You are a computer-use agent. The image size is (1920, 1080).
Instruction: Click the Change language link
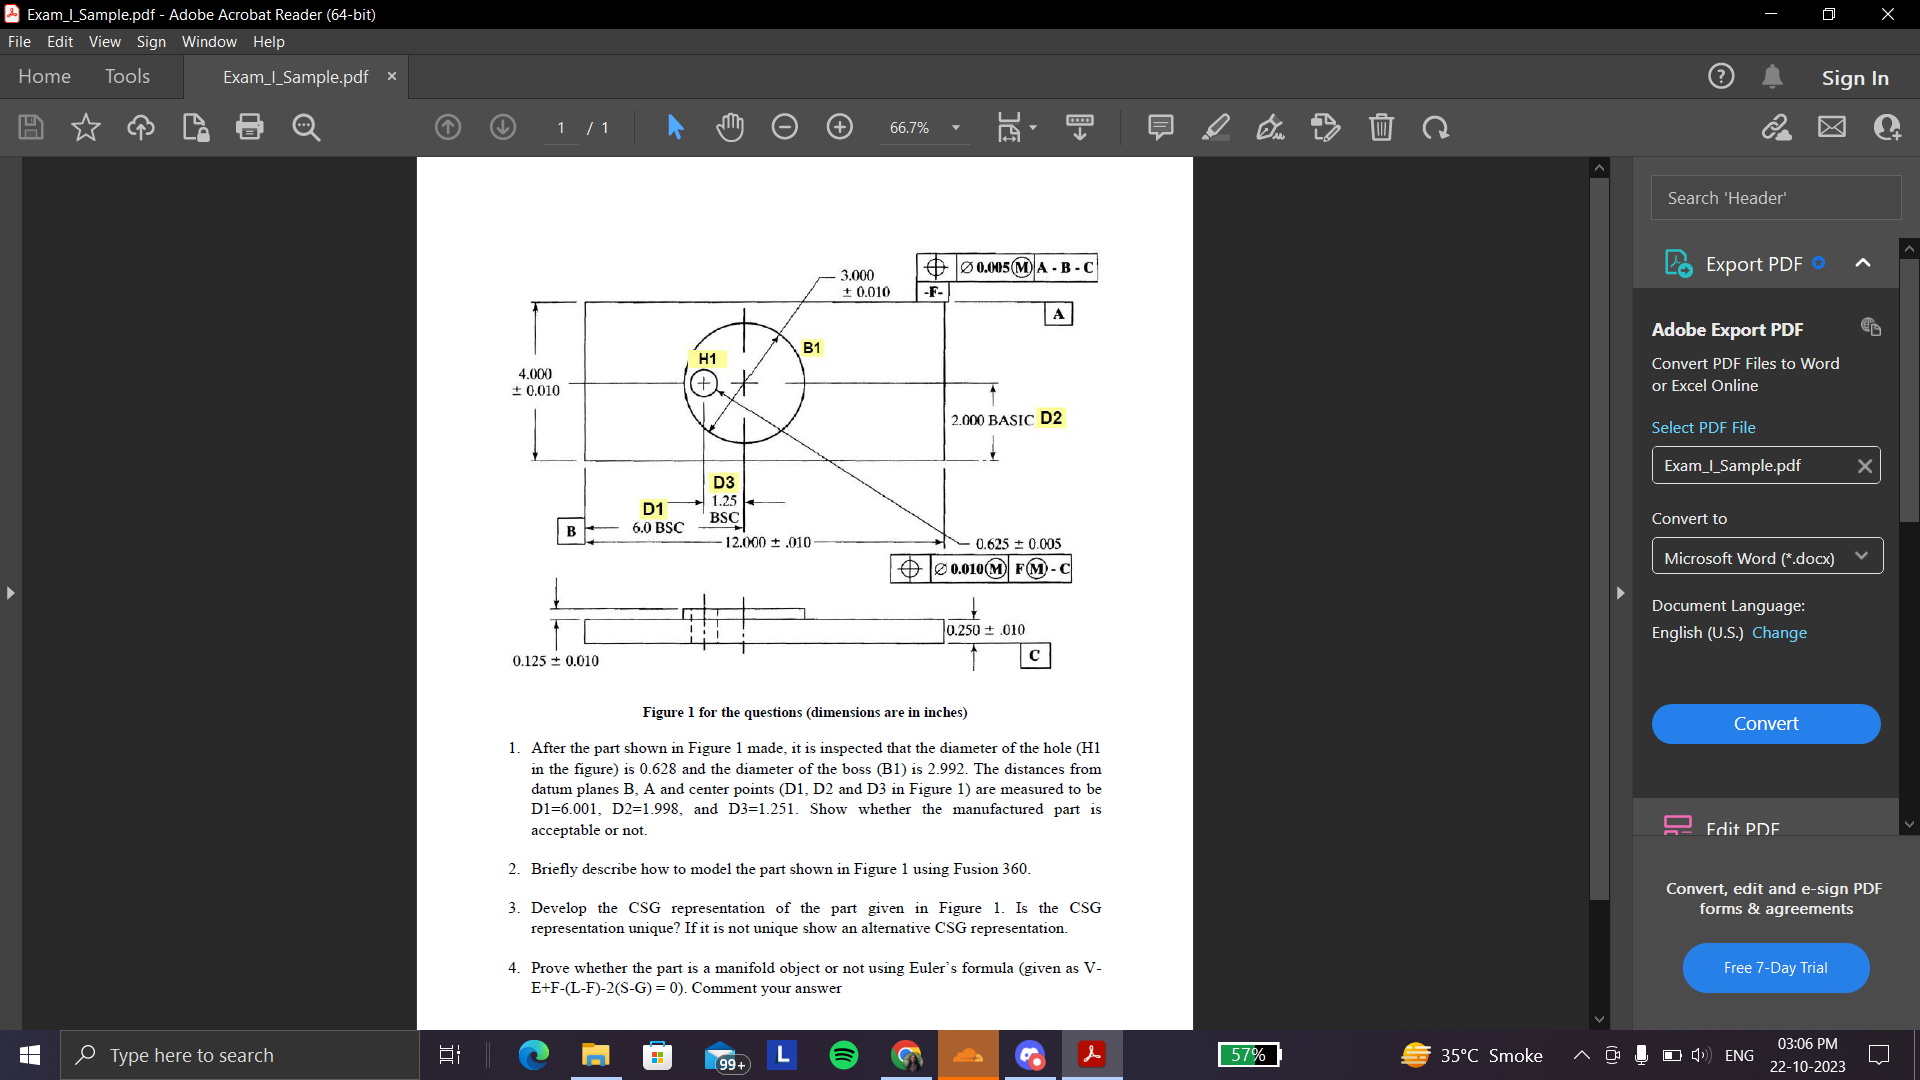coord(1778,632)
